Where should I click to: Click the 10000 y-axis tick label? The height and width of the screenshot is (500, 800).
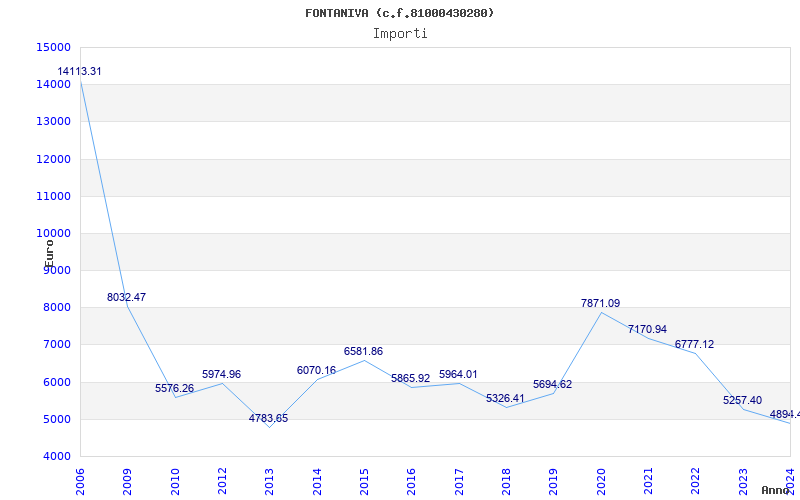(x=54, y=234)
